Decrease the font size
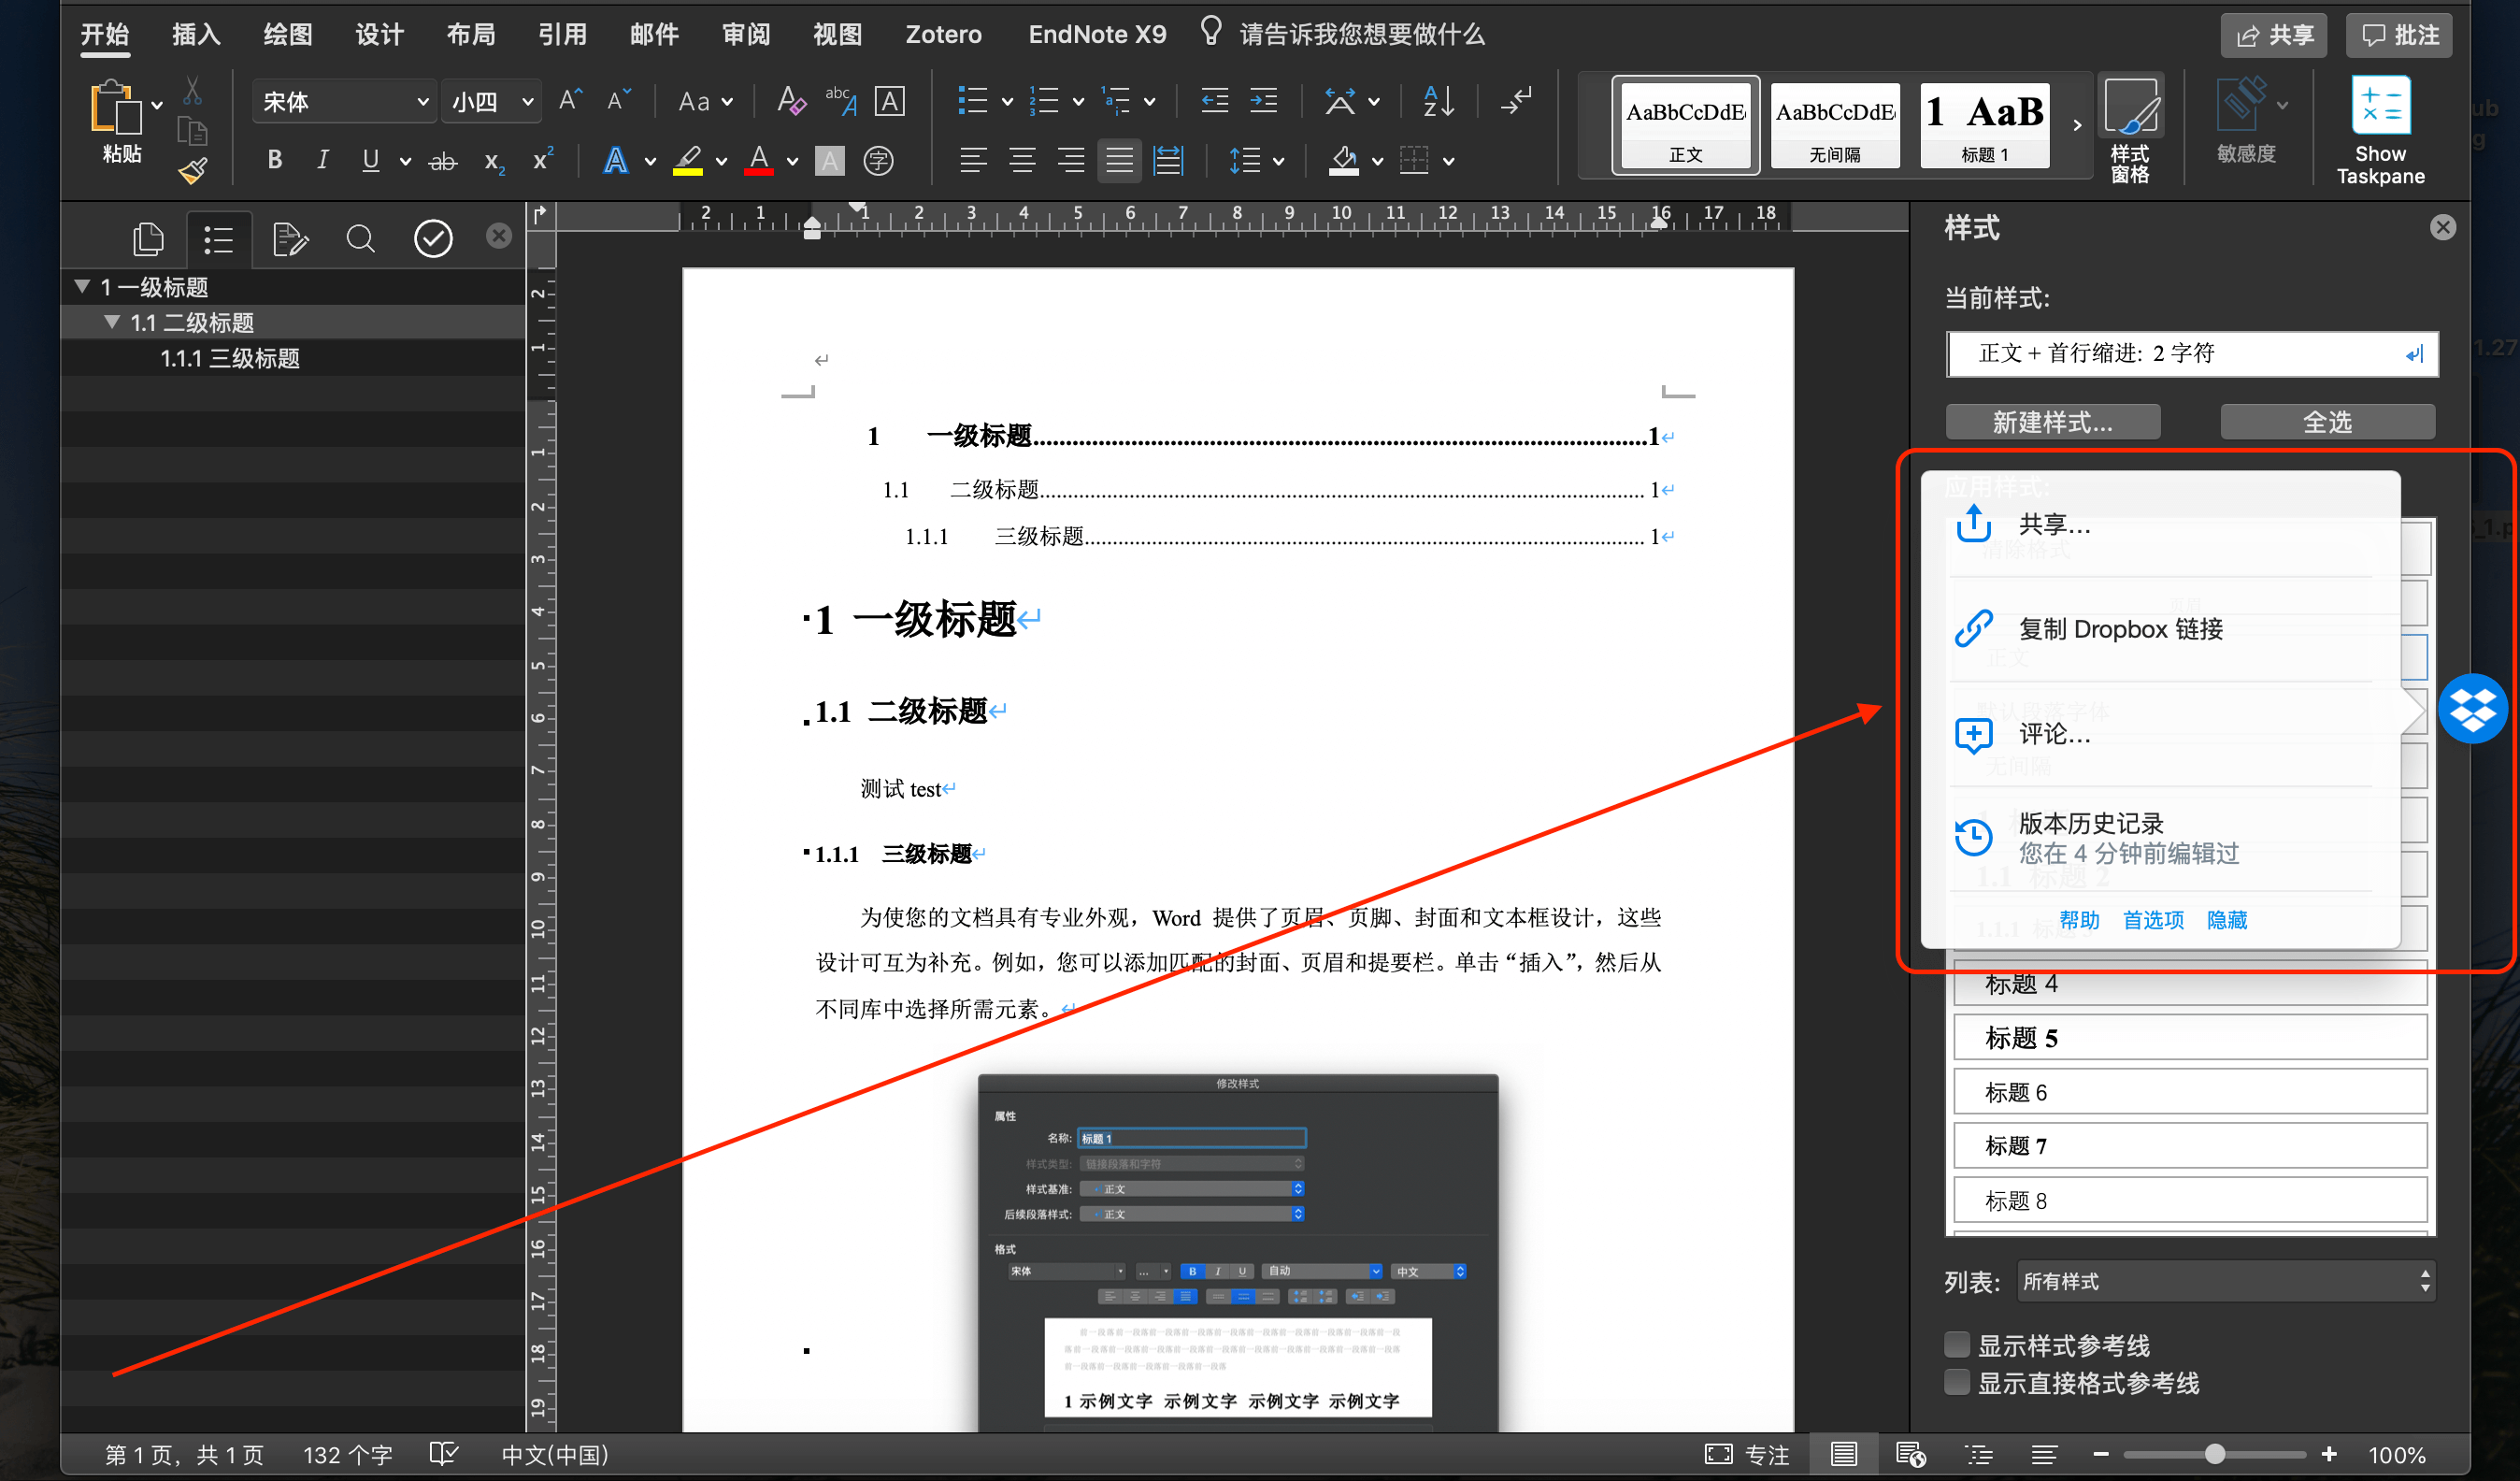2520x1481 pixels. (x=619, y=100)
